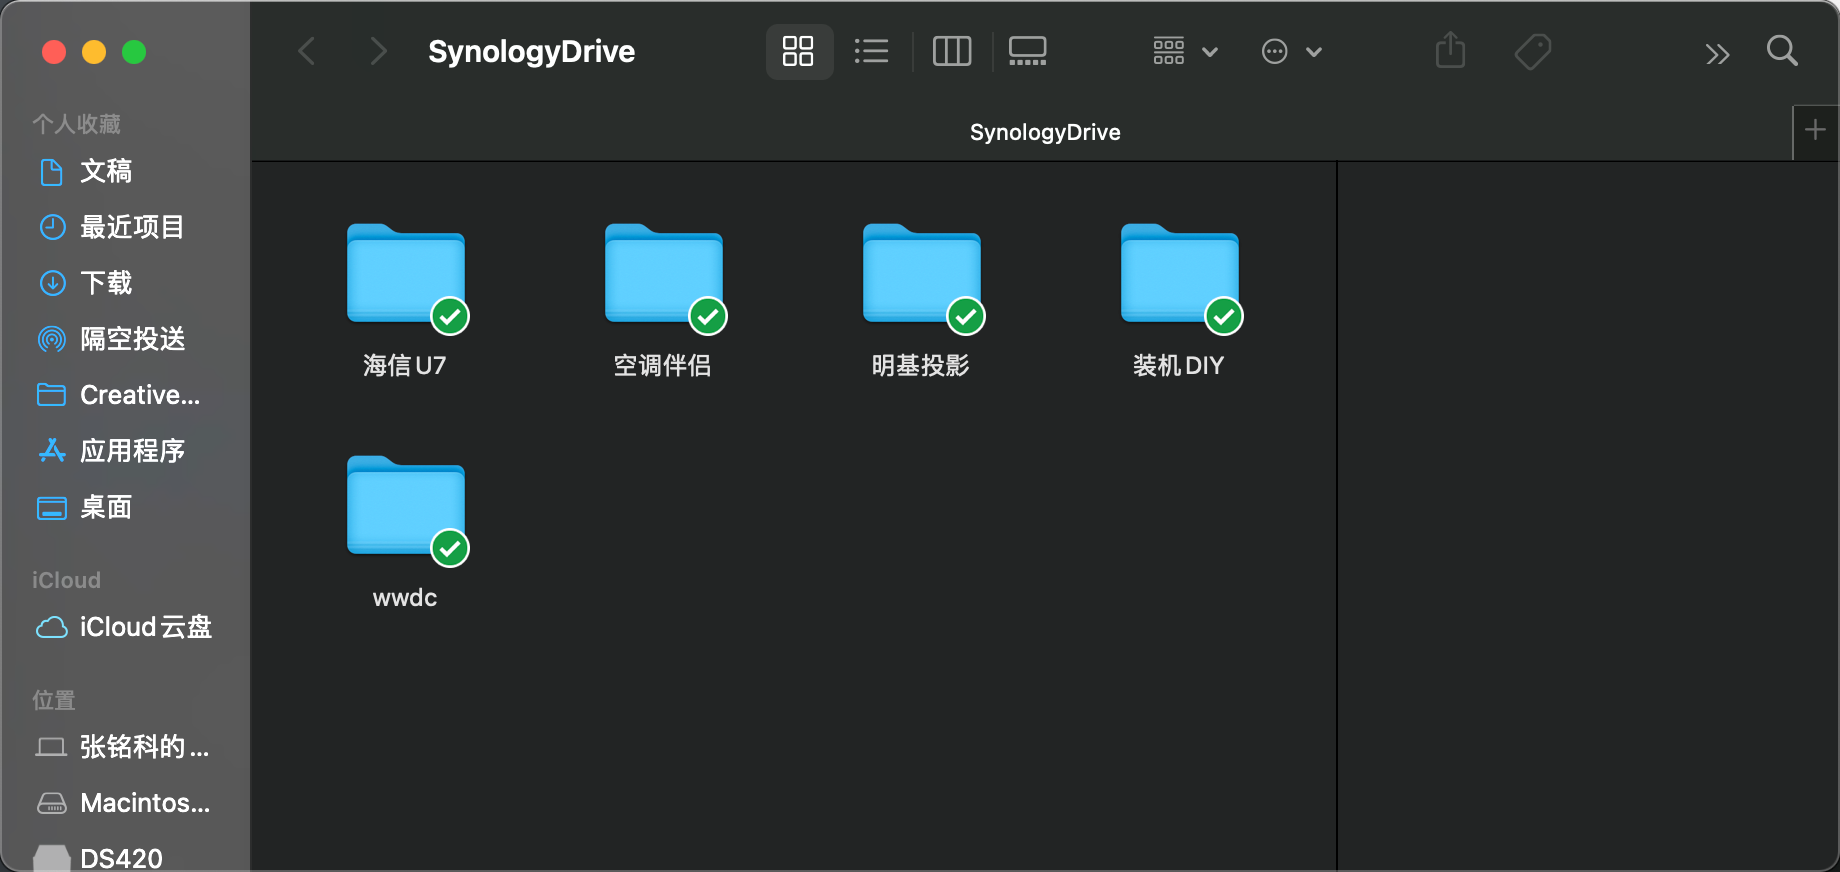The height and width of the screenshot is (872, 1840).
Task: Switch to gallery view
Action: coord(1027,51)
